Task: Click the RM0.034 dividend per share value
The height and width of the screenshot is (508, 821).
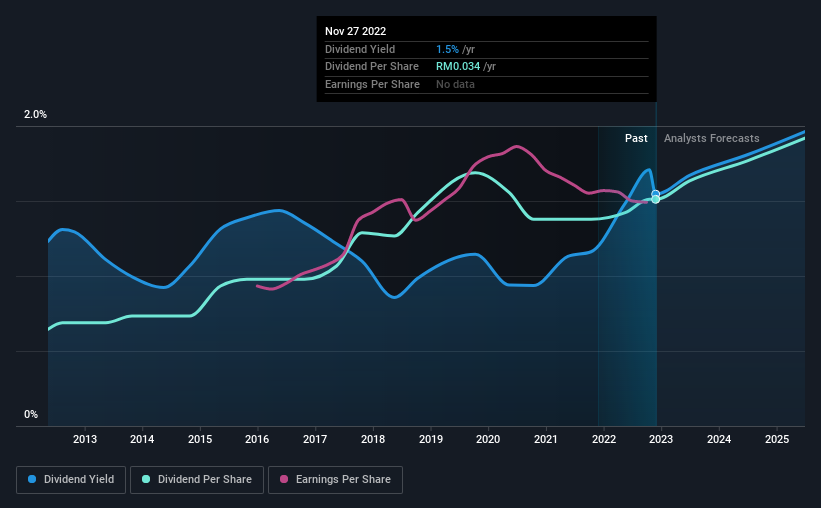Action: (x=458, y=67)
